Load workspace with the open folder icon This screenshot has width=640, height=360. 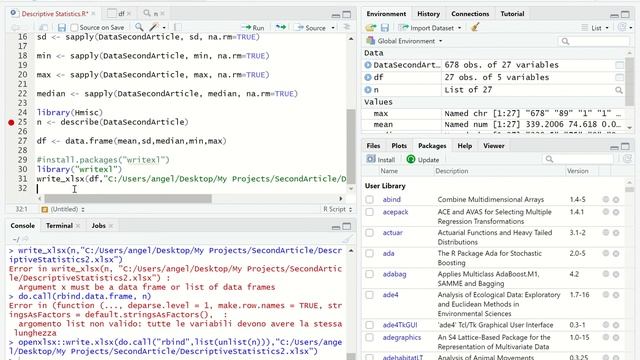371,28
